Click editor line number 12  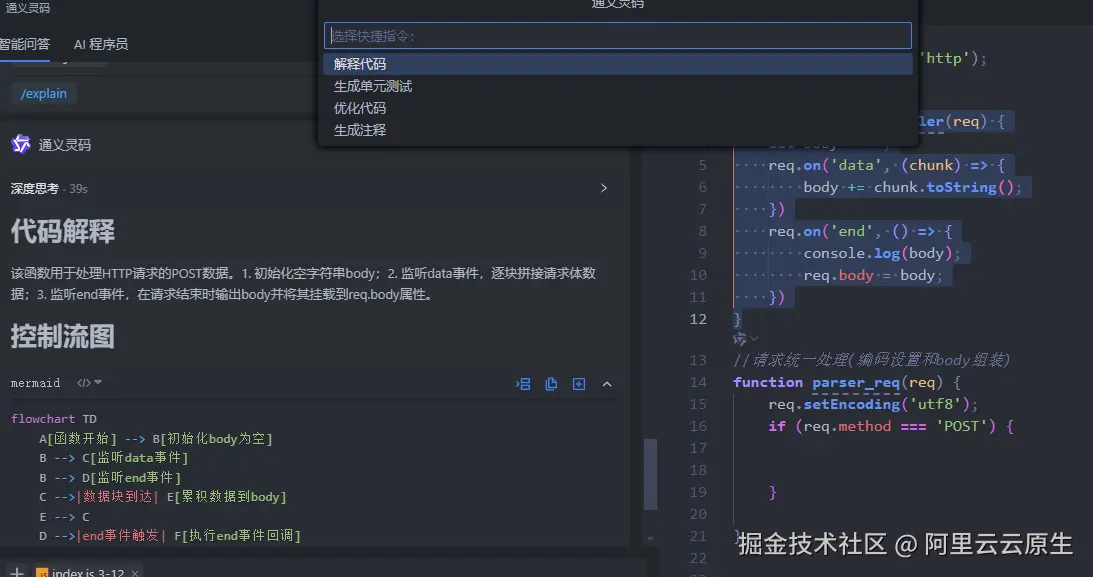[x=698, y=319]
